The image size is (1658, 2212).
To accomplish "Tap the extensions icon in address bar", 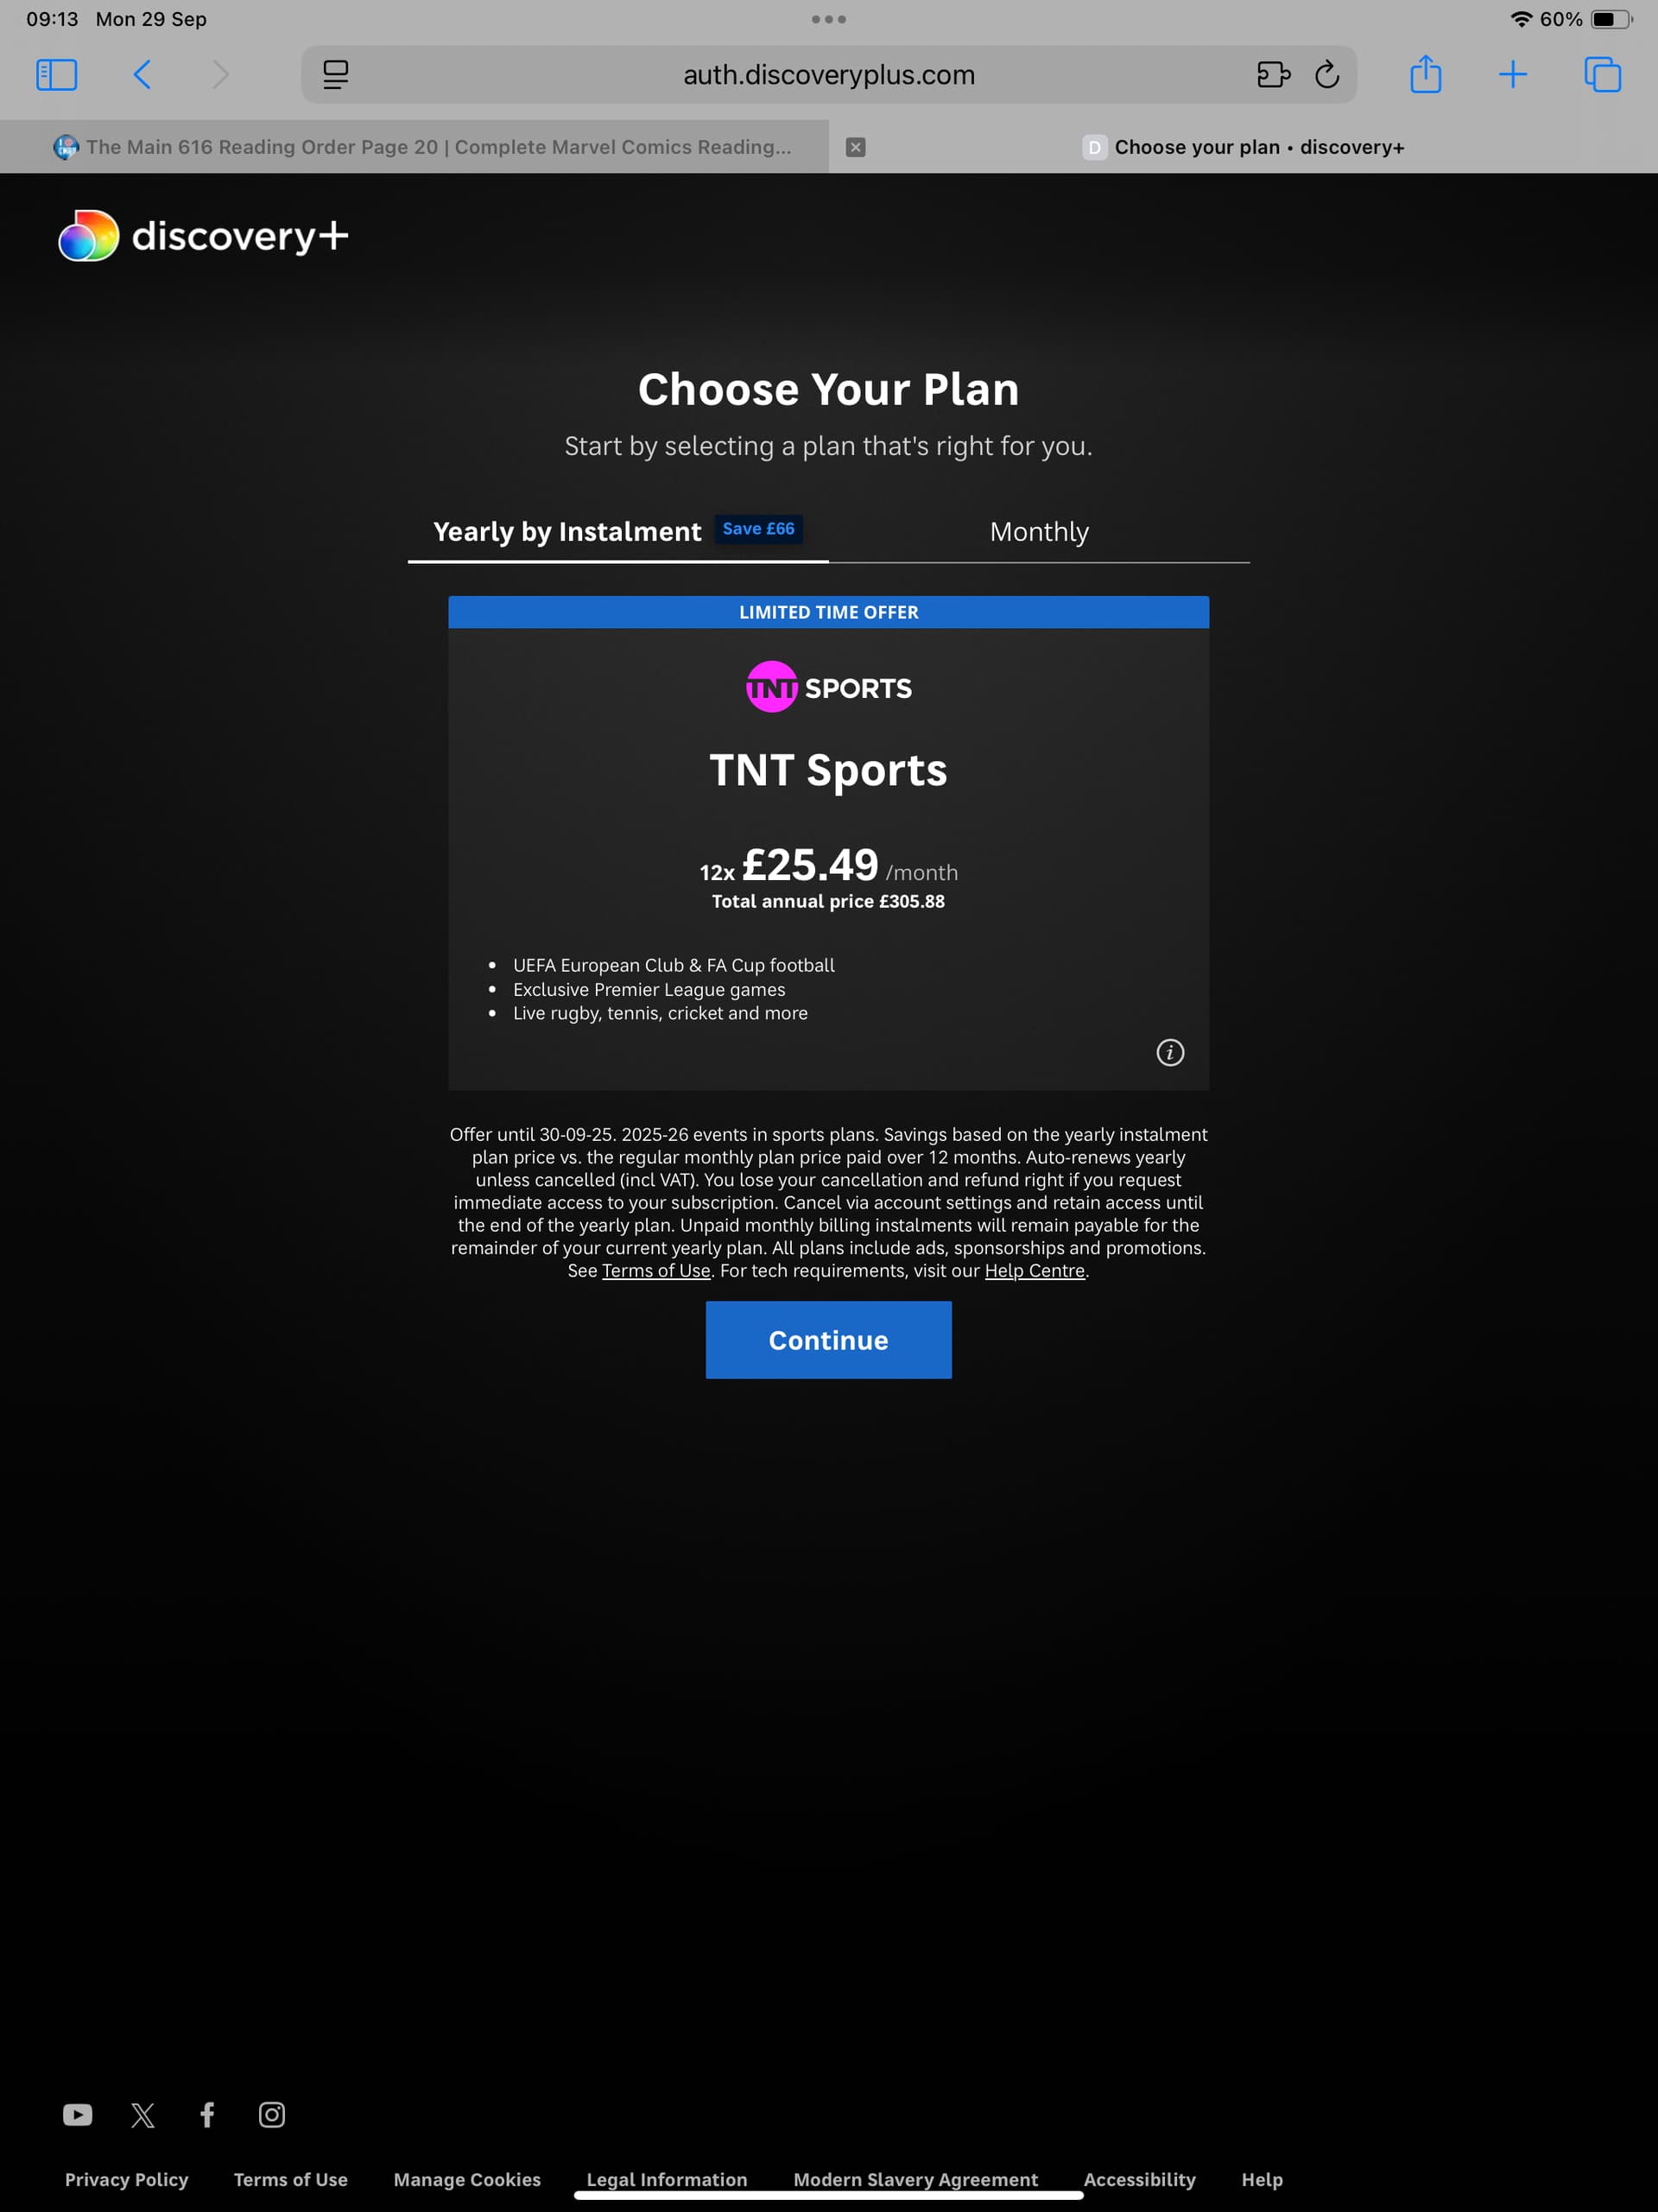I will coord(1273,75).
